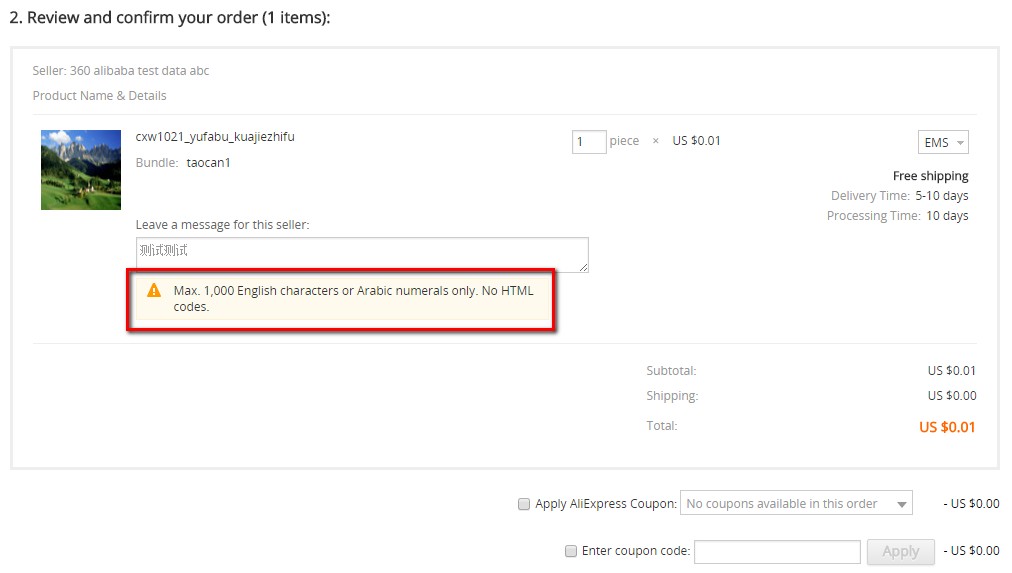Image resolution: width=1012 pixels, height=573 pixels.
Task: Open the EMS shipping method dropdown
Action: (943, 143)
